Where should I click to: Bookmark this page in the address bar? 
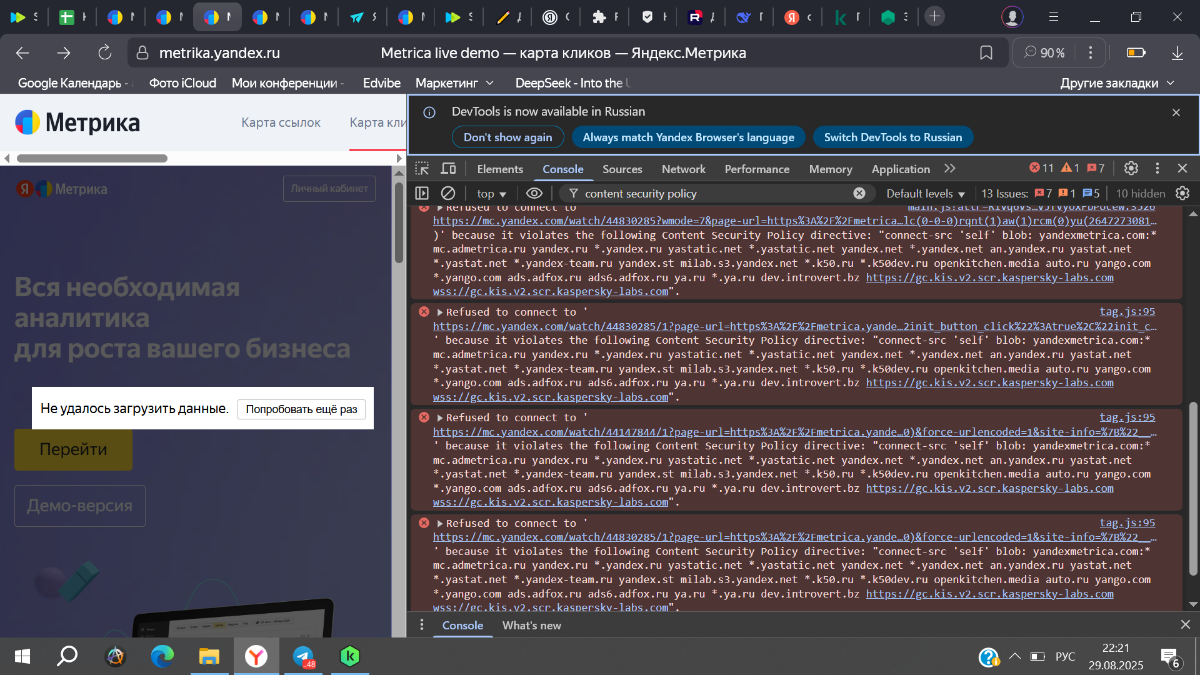986,53
